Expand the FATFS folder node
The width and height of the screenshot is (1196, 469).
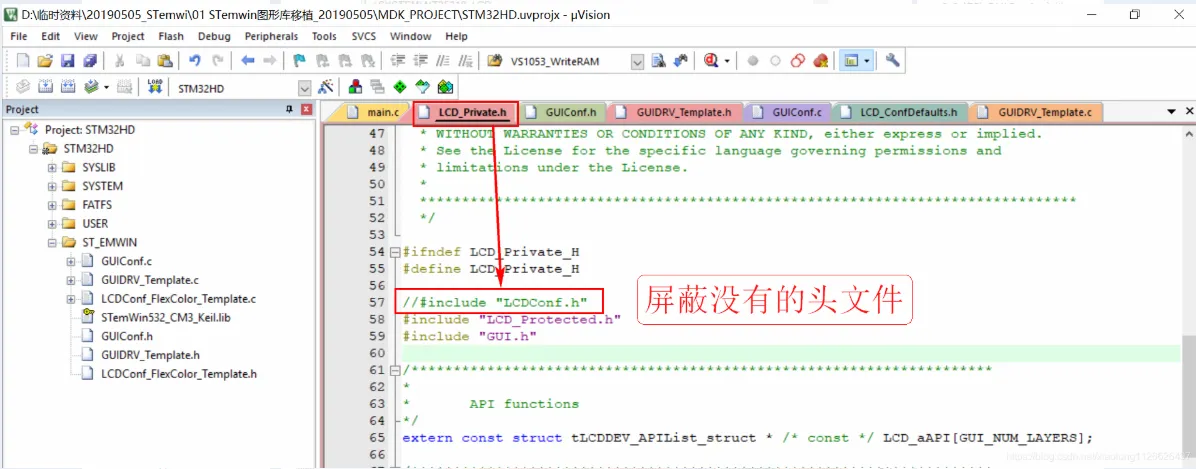click(x=52, y=204)
